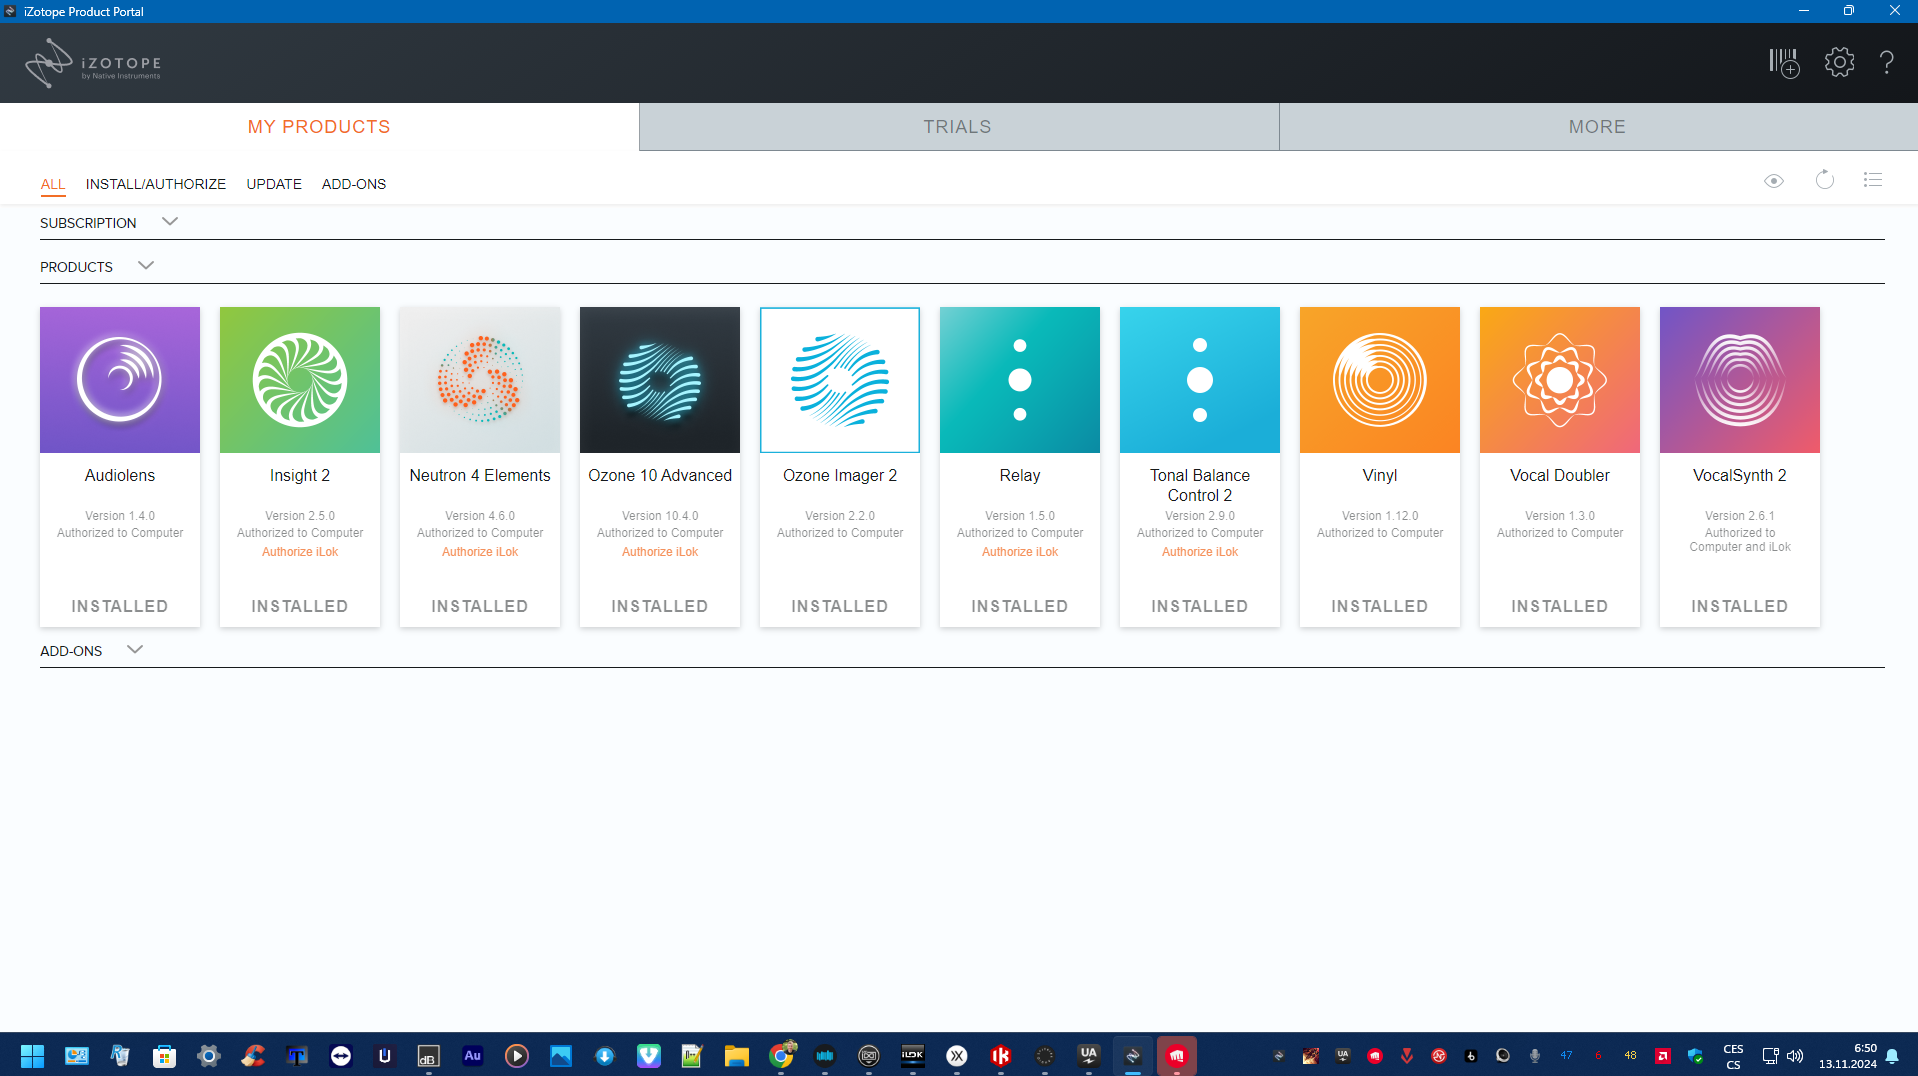Viewport: 1918px width, 1076px height.
Task: Select the Vocal Doubler artwork
Action: point(1560,380)
